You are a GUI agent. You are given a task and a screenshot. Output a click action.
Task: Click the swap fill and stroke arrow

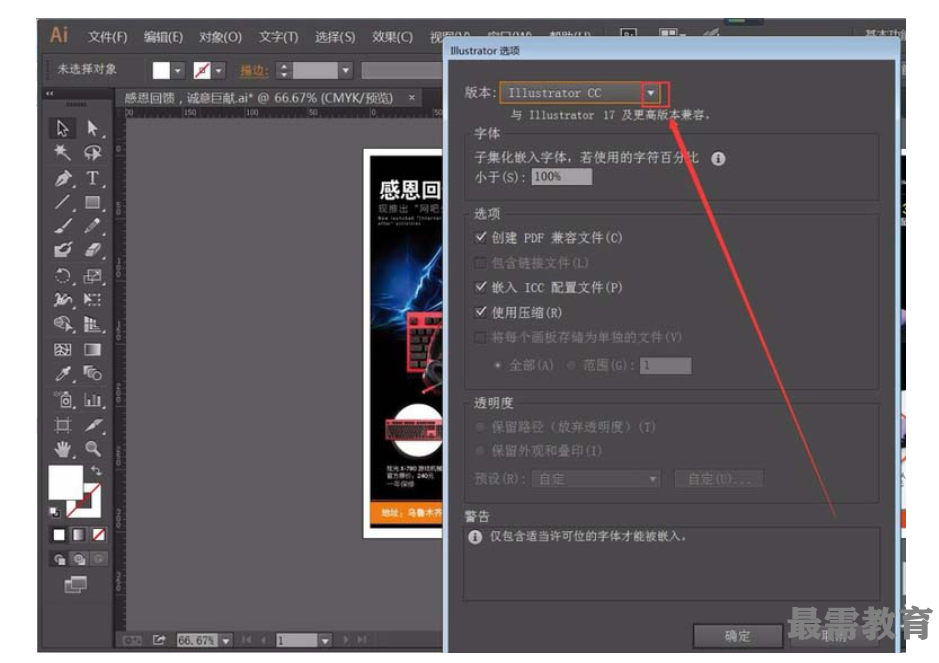96,470
